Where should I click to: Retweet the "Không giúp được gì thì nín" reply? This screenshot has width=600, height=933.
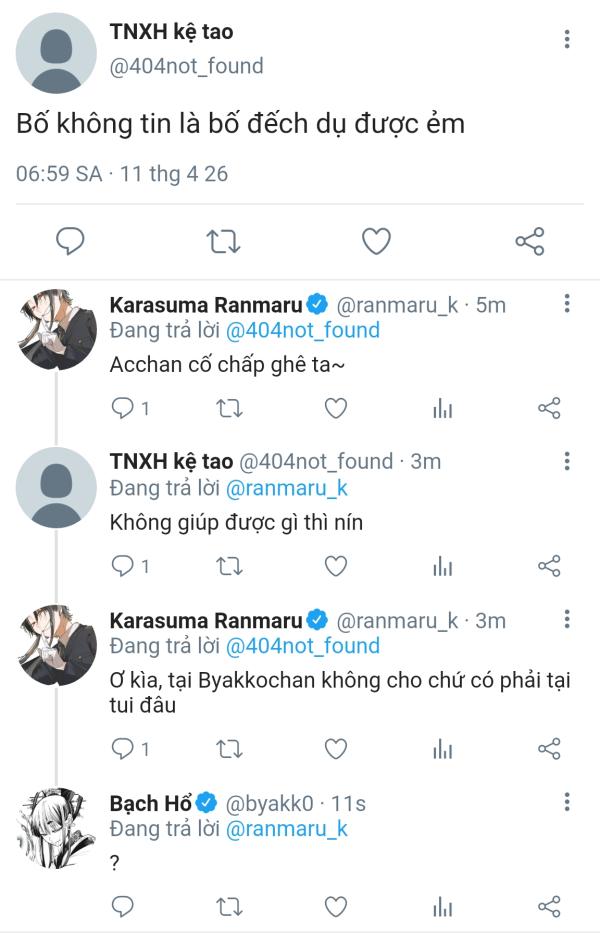[229, 566]
